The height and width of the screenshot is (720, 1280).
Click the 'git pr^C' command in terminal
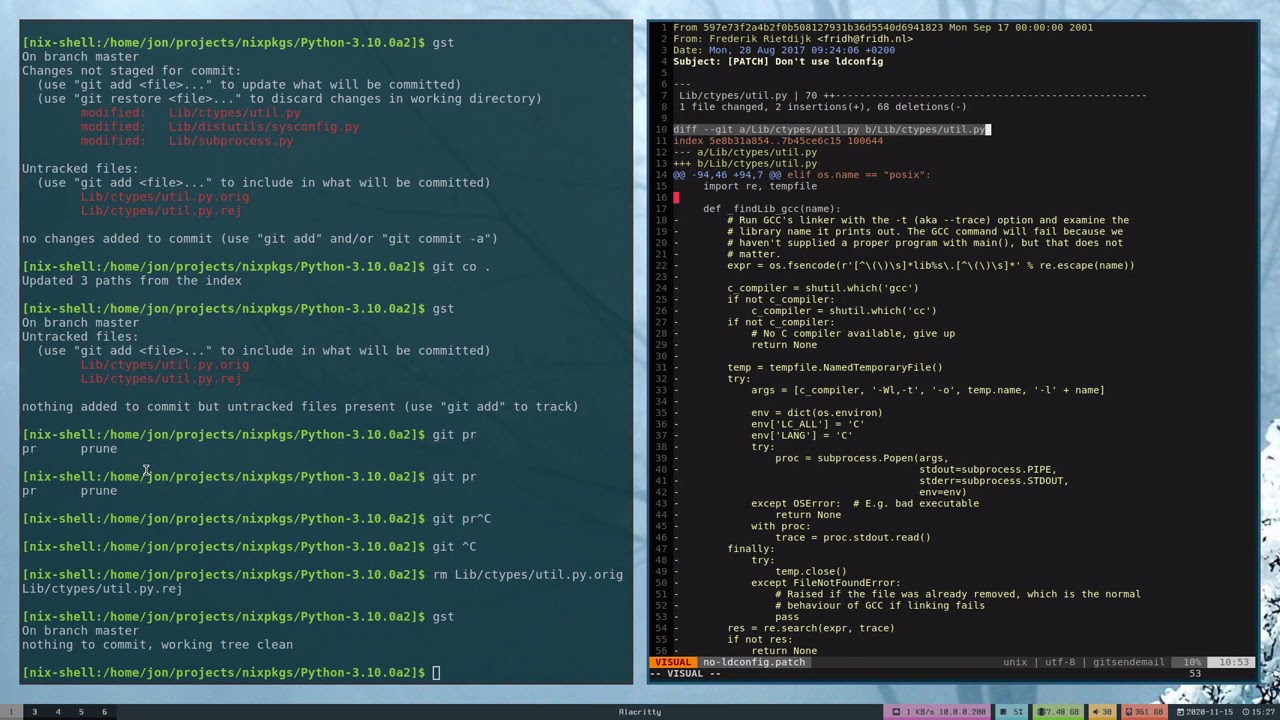tap(461, 518)
